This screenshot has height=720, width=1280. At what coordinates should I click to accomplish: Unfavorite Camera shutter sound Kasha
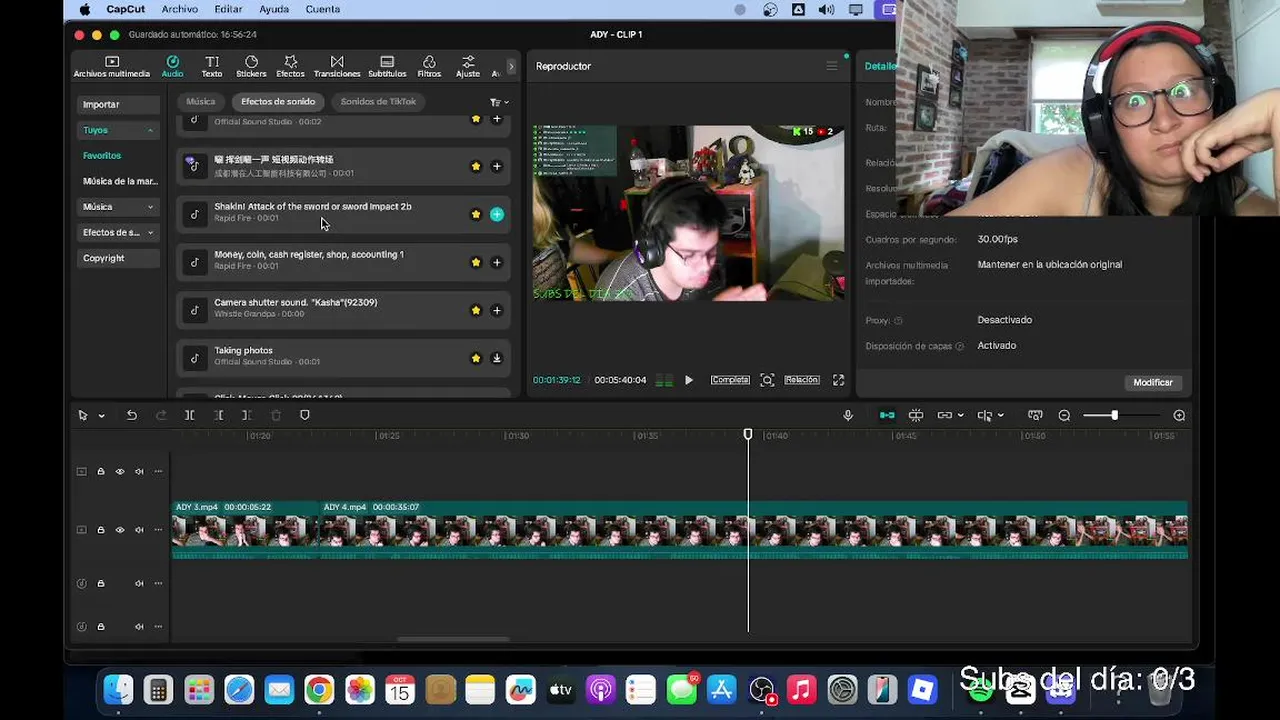(x=476, y=310)
